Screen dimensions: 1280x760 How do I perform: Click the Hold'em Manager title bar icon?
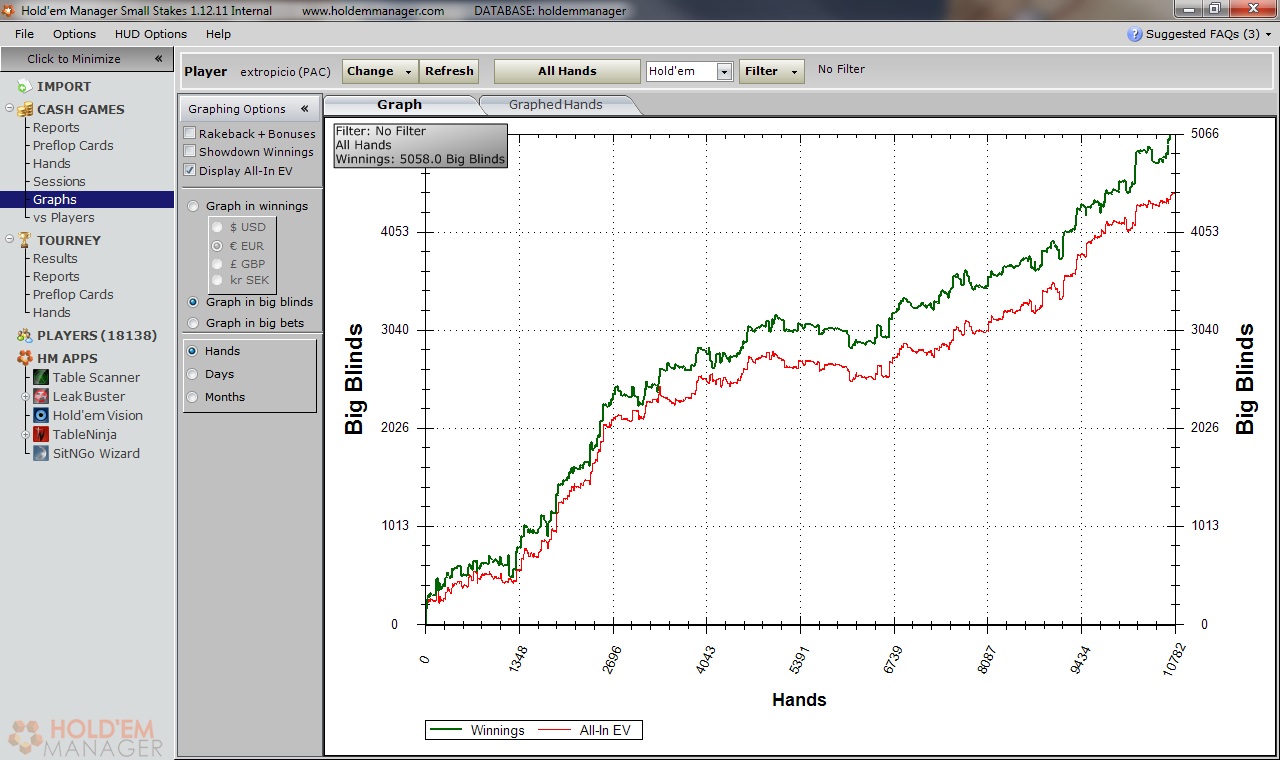point(9,10)
